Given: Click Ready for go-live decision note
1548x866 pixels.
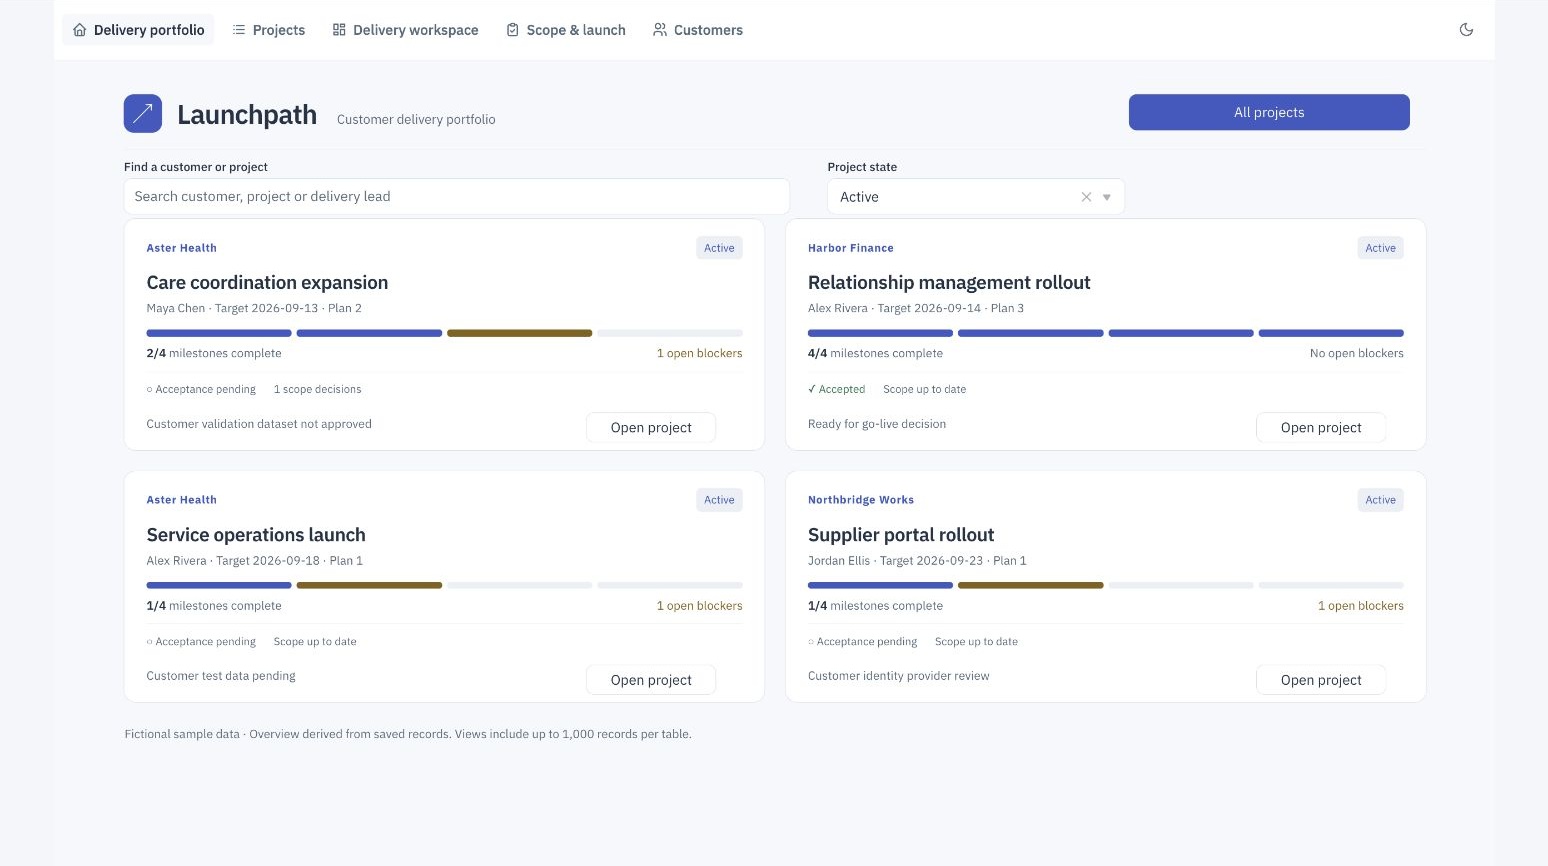Looking at the screenshot, I should (x=877, y=424).
